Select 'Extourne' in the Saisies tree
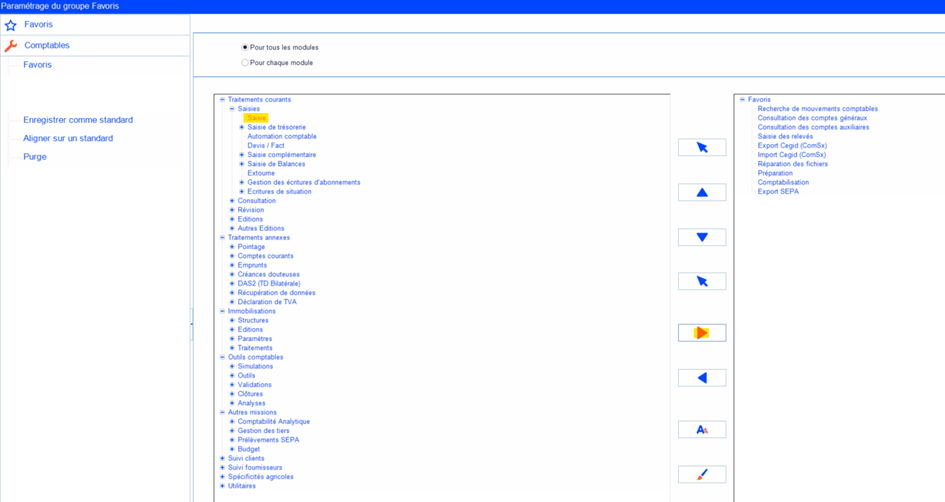The image size is (945, 502). (x=261, y=173)
